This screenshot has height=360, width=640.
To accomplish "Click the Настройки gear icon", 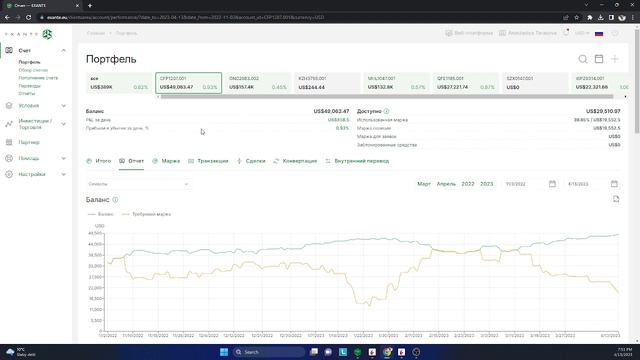I will point(9,174).
